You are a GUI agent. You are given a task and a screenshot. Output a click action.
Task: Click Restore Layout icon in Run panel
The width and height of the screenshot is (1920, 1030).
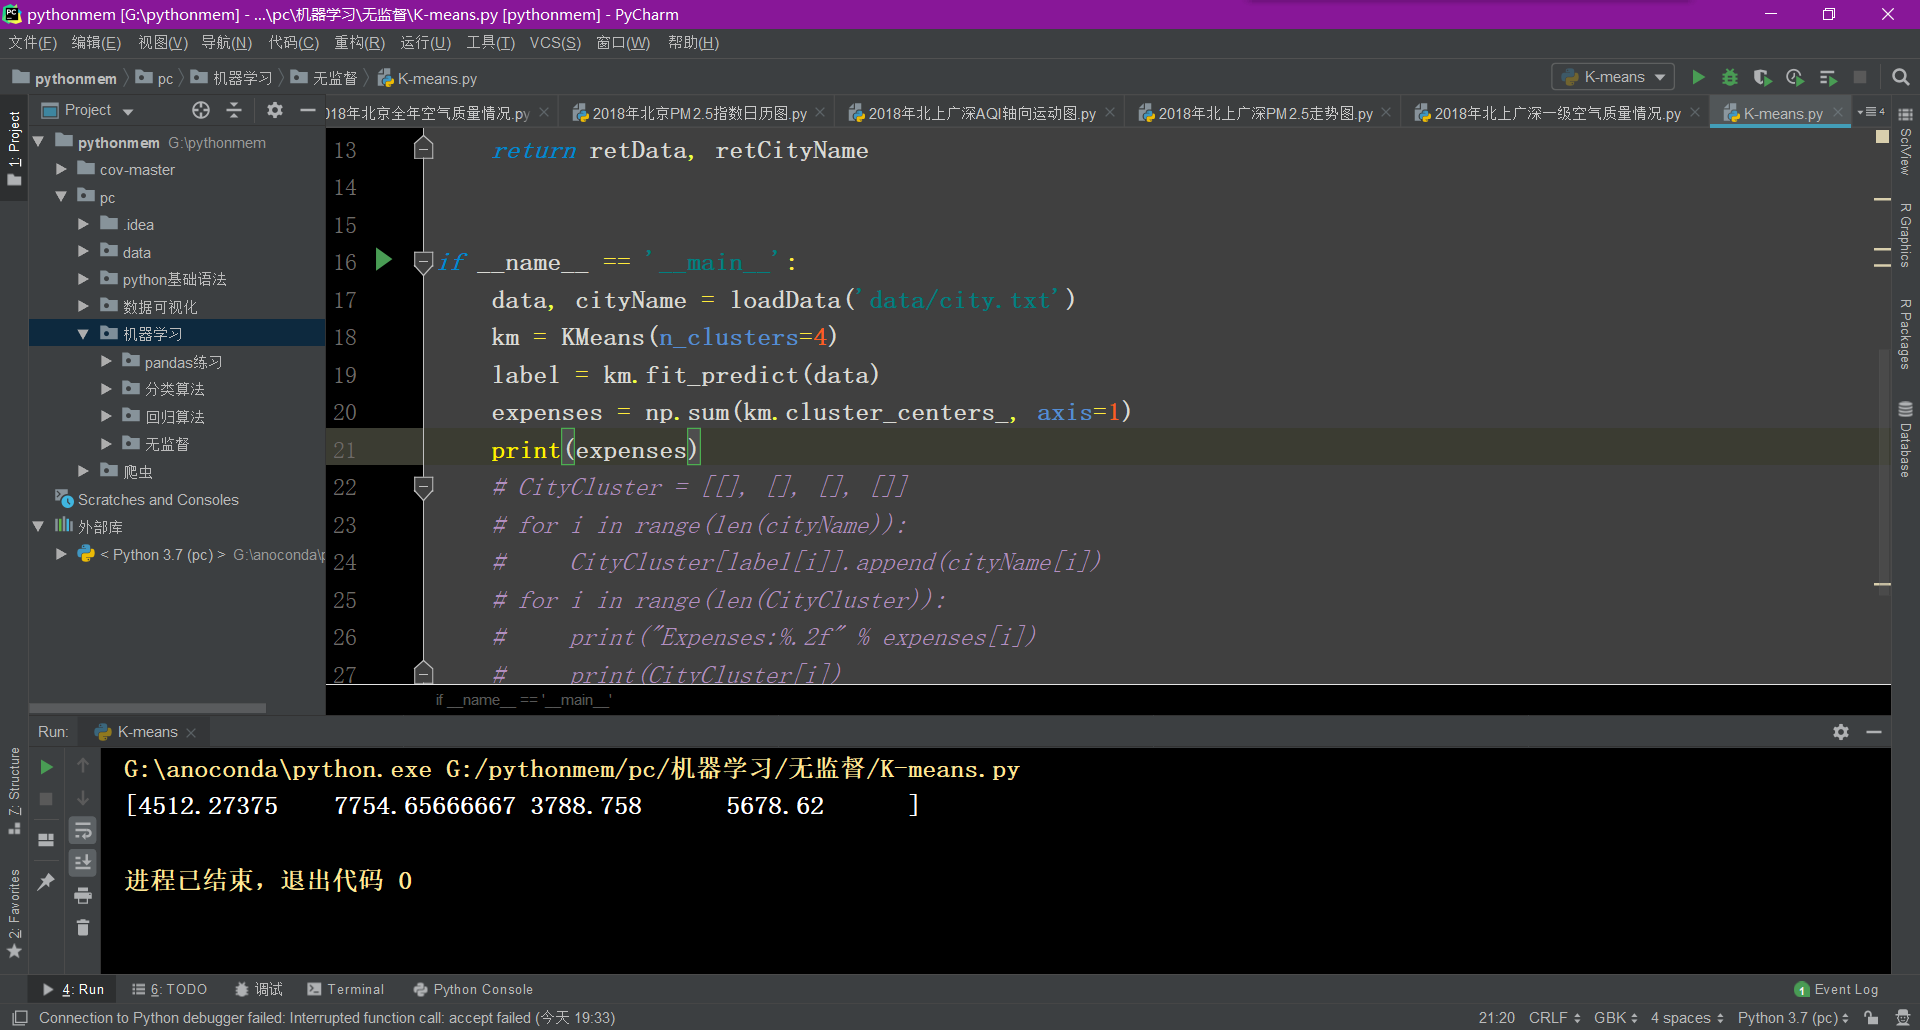(46, 839)
